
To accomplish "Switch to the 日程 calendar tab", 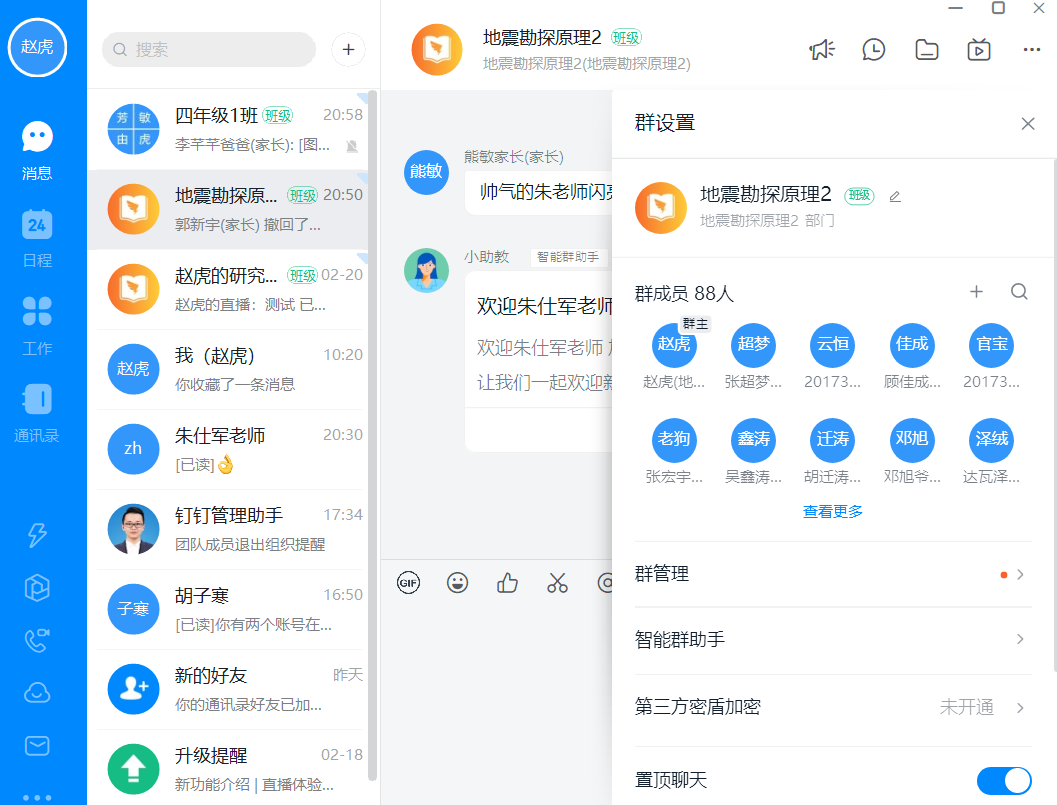I will [37, 238].
